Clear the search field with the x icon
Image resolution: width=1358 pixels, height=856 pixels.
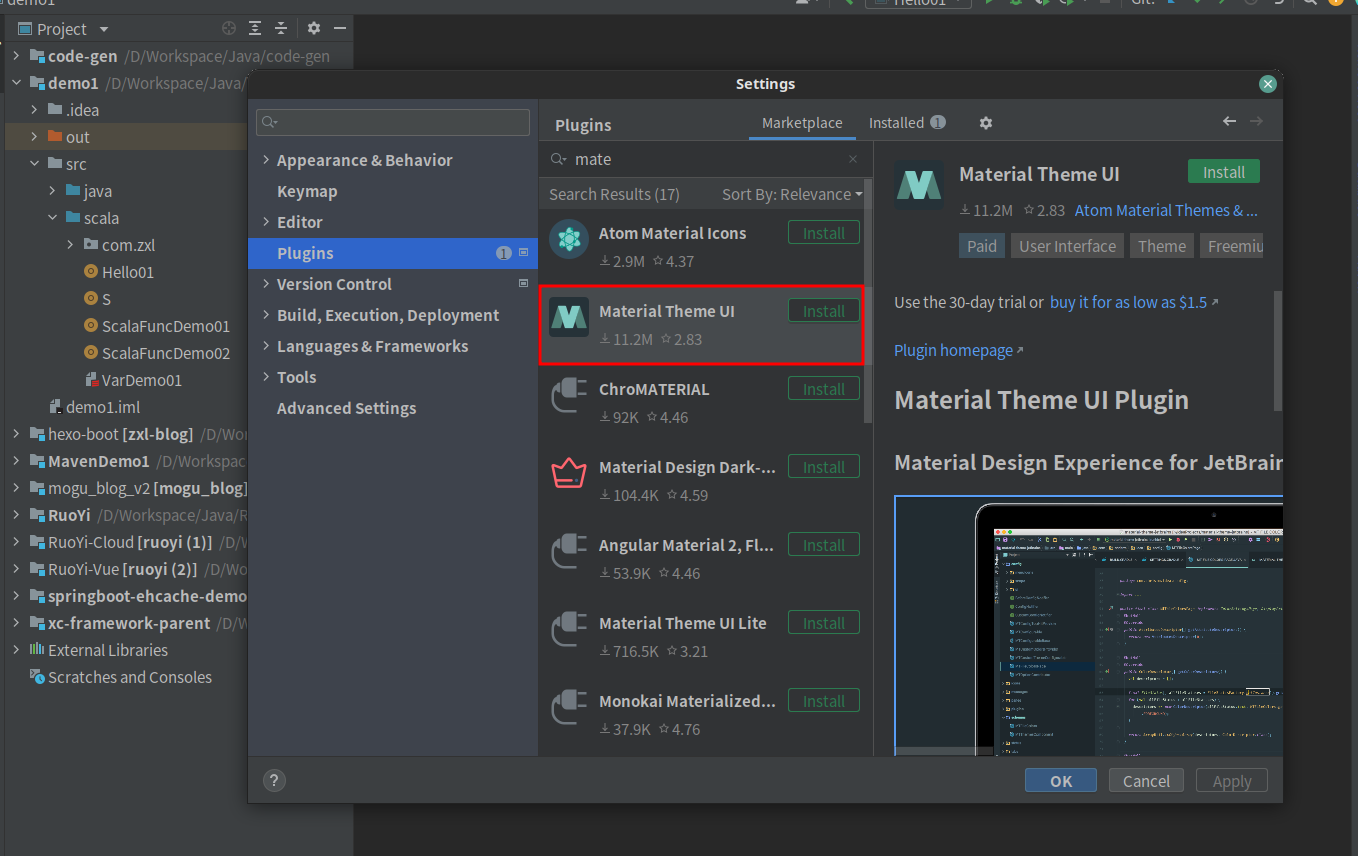853,159
